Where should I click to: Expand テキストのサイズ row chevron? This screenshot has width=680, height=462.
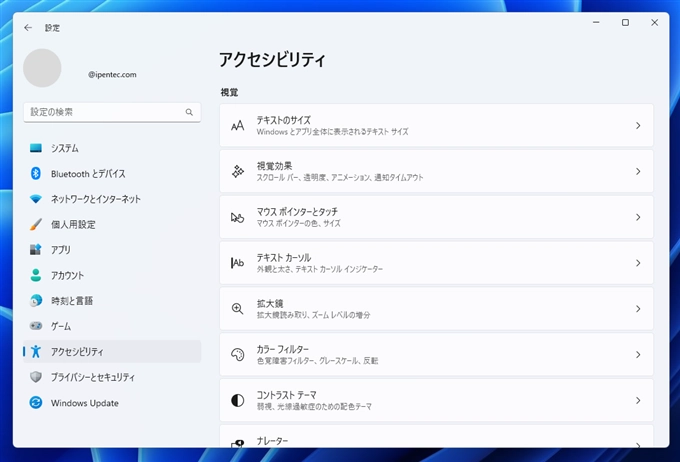[638, 126]
